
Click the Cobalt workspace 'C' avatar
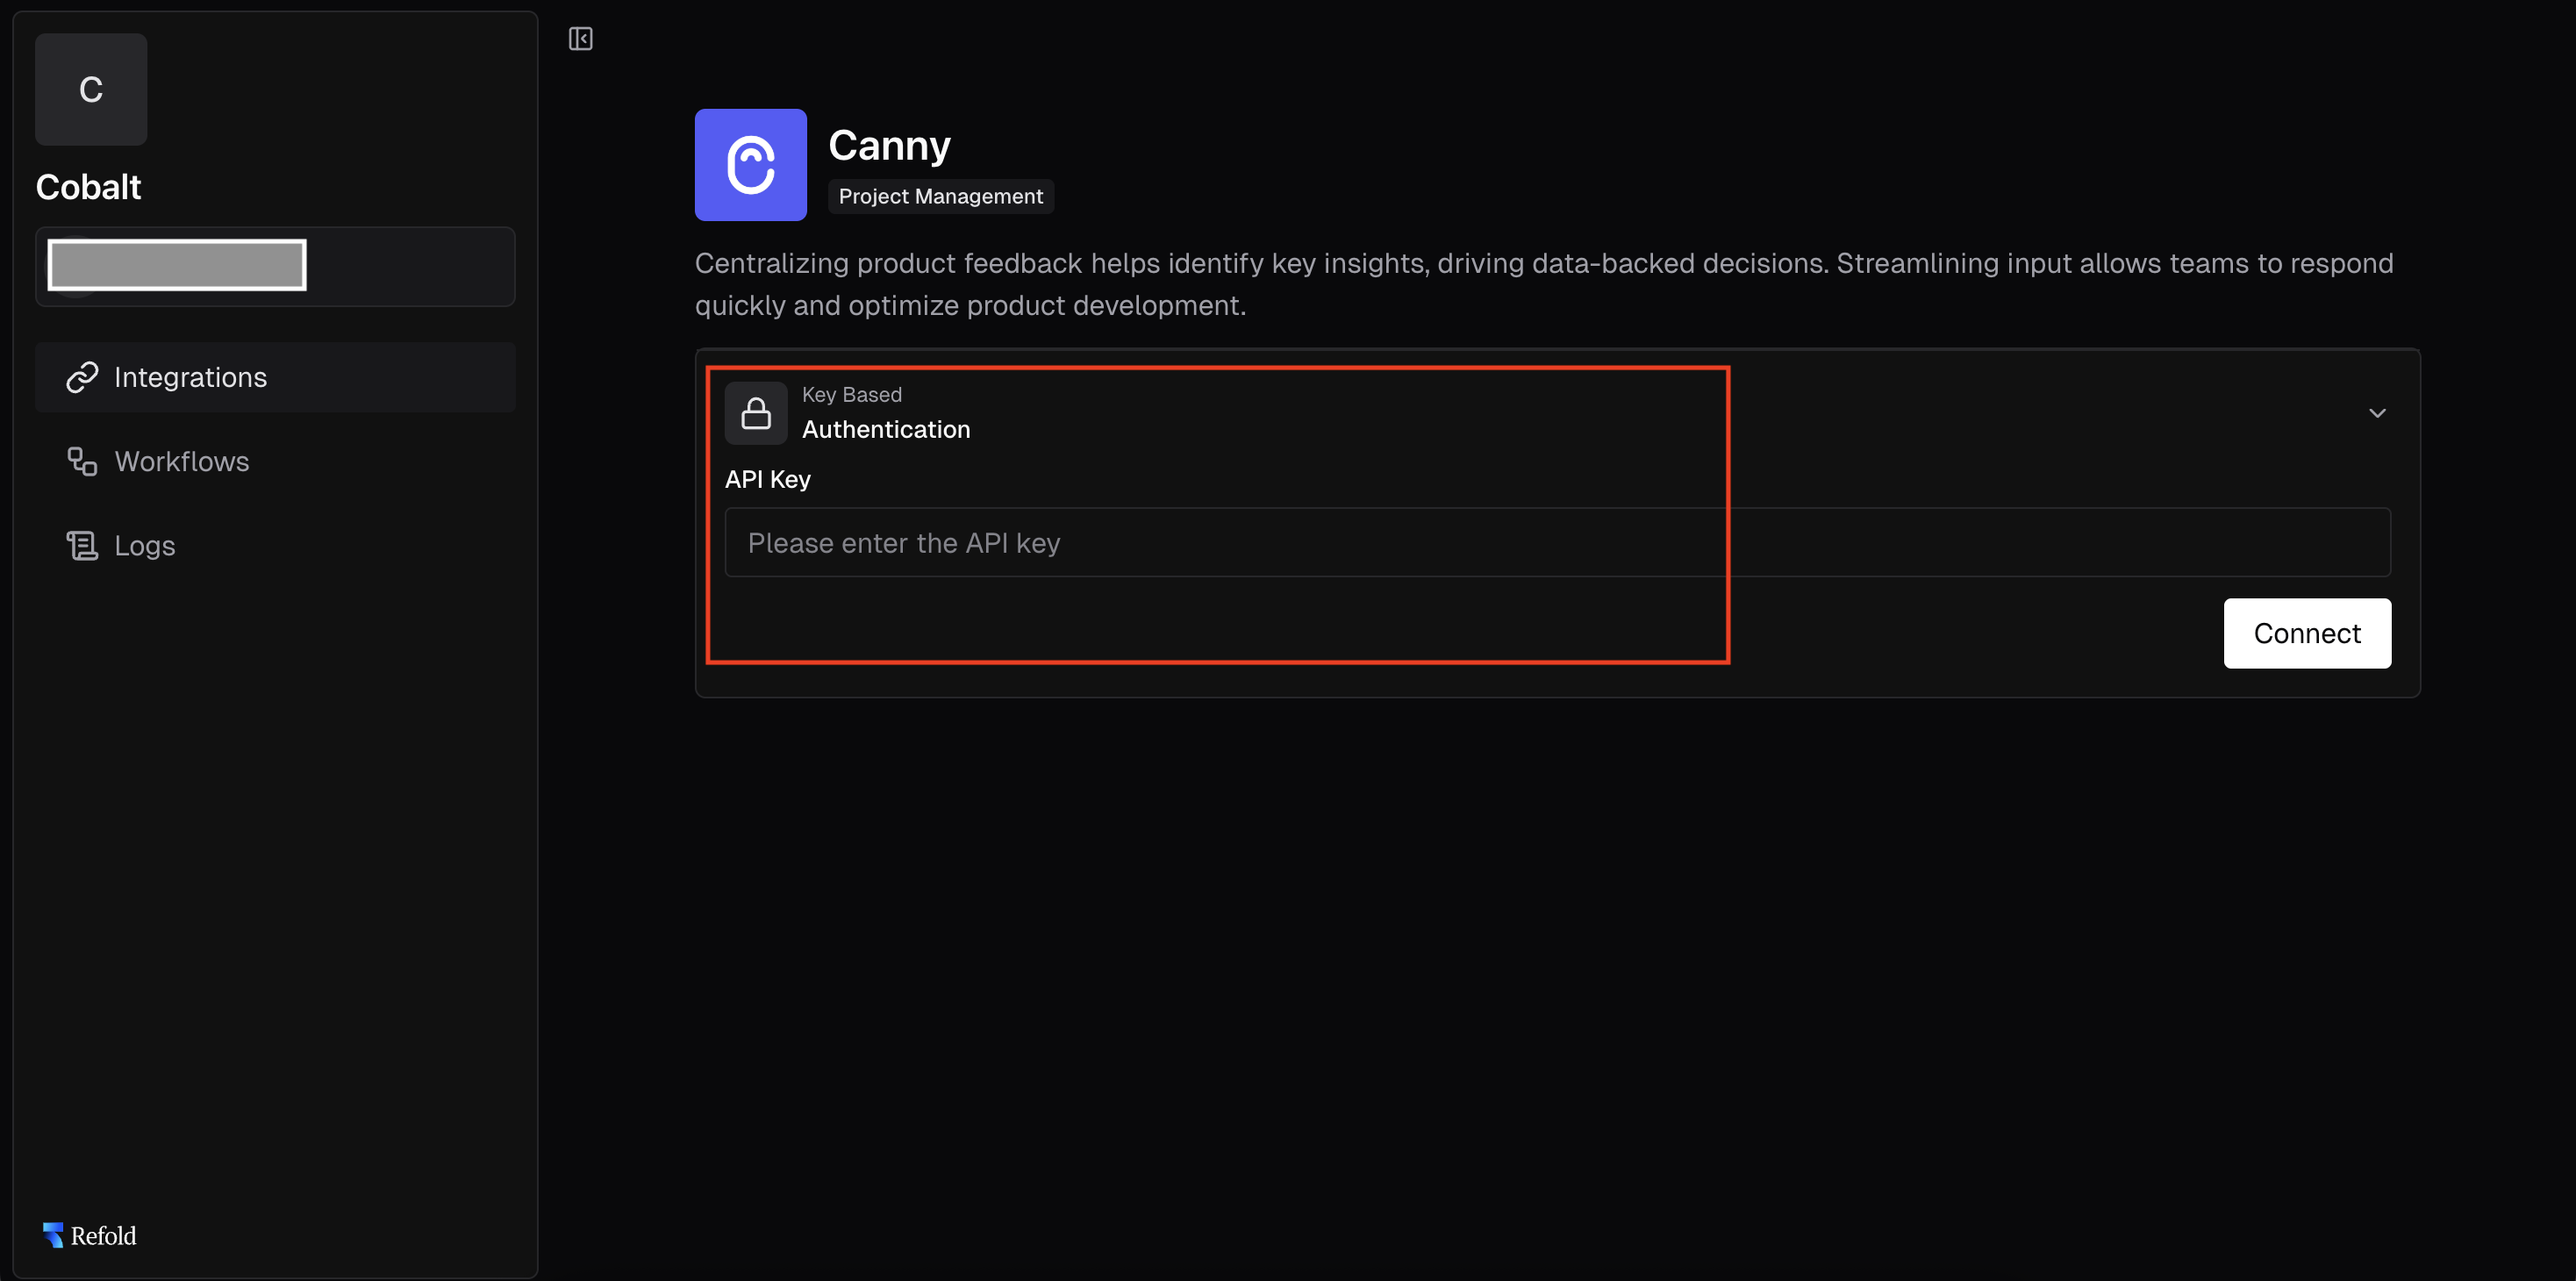pyautogui.click(x=90, y=89)
